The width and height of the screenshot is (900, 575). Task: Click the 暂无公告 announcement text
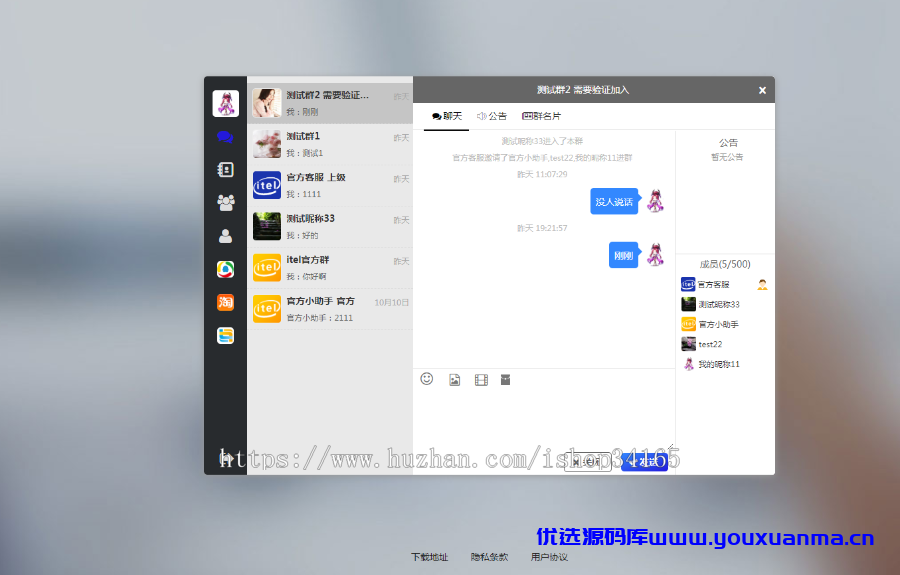coord(727,157)
